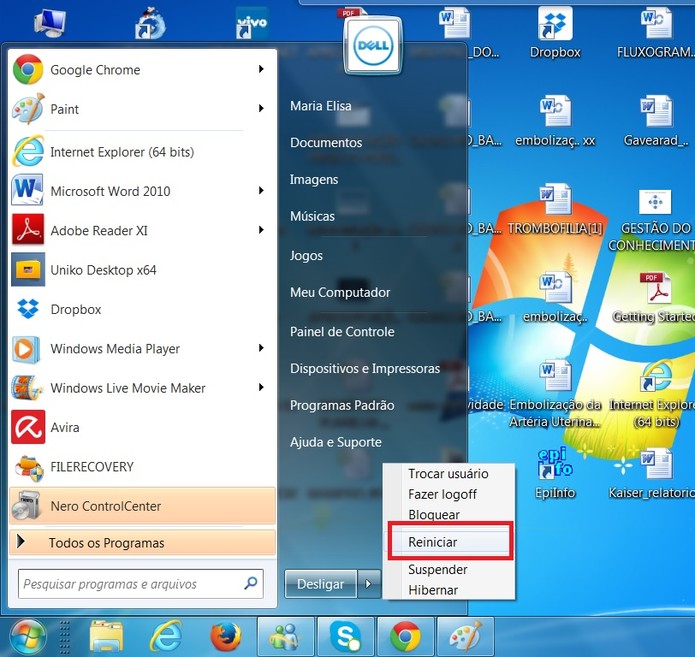
Task: Open Meu Computador
Action: (340, 293)
